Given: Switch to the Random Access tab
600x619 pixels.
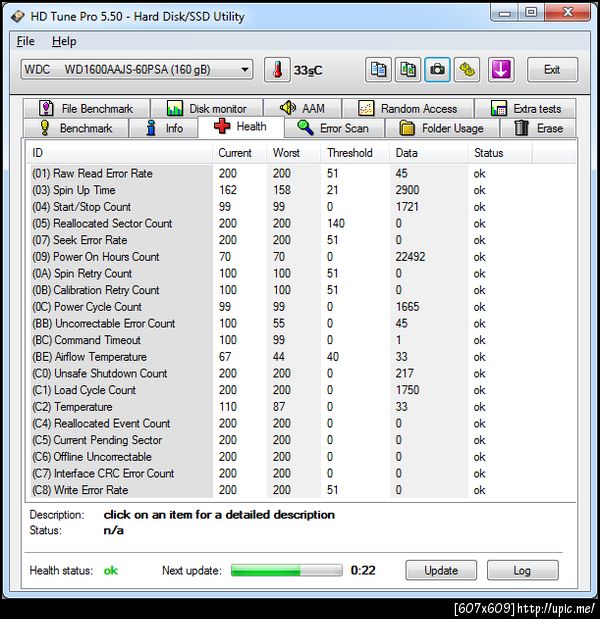Looking at the screenshot, I should 408,109.
